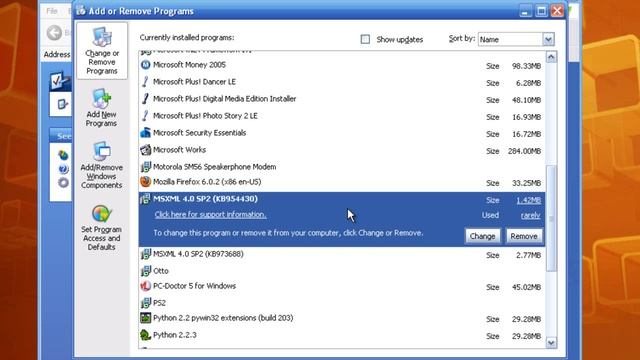Click the PC-Doctor 5 for Windows icon

145,286
